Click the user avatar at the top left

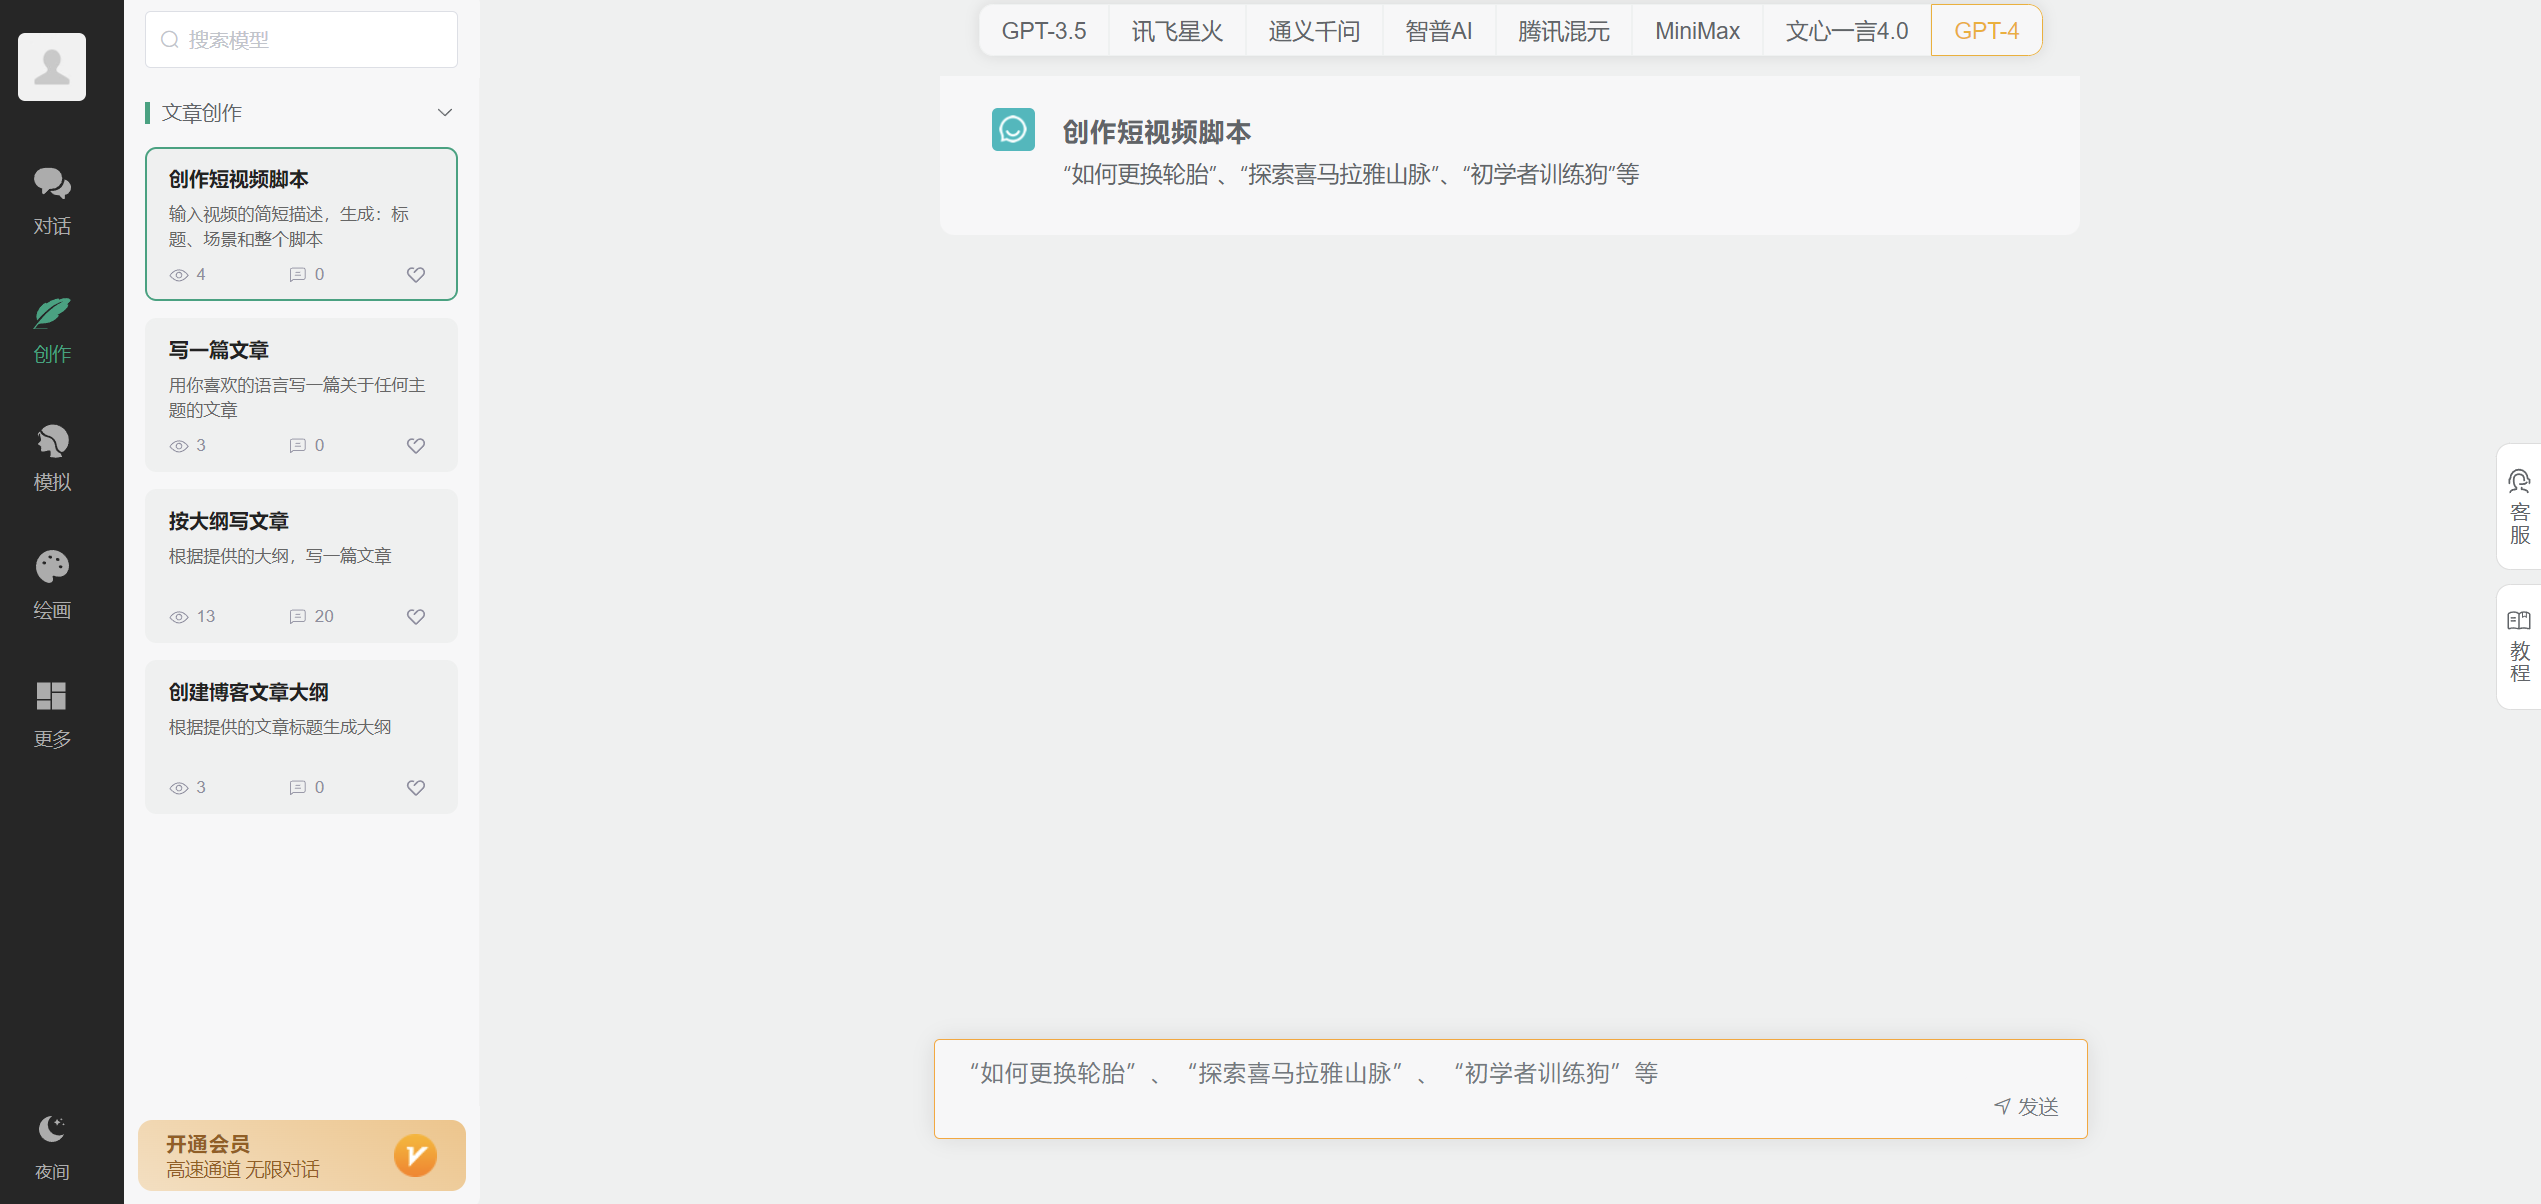click(x=51, y=66)
